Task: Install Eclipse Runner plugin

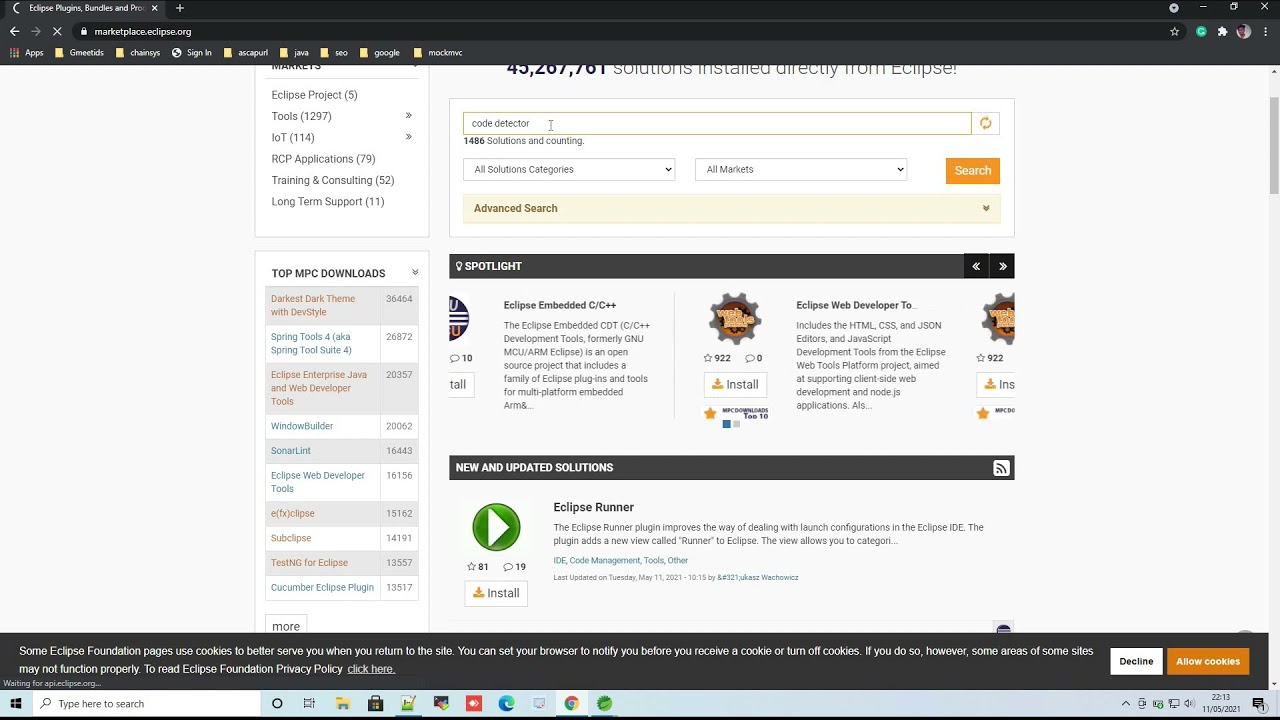Action: tap(496, 593)
